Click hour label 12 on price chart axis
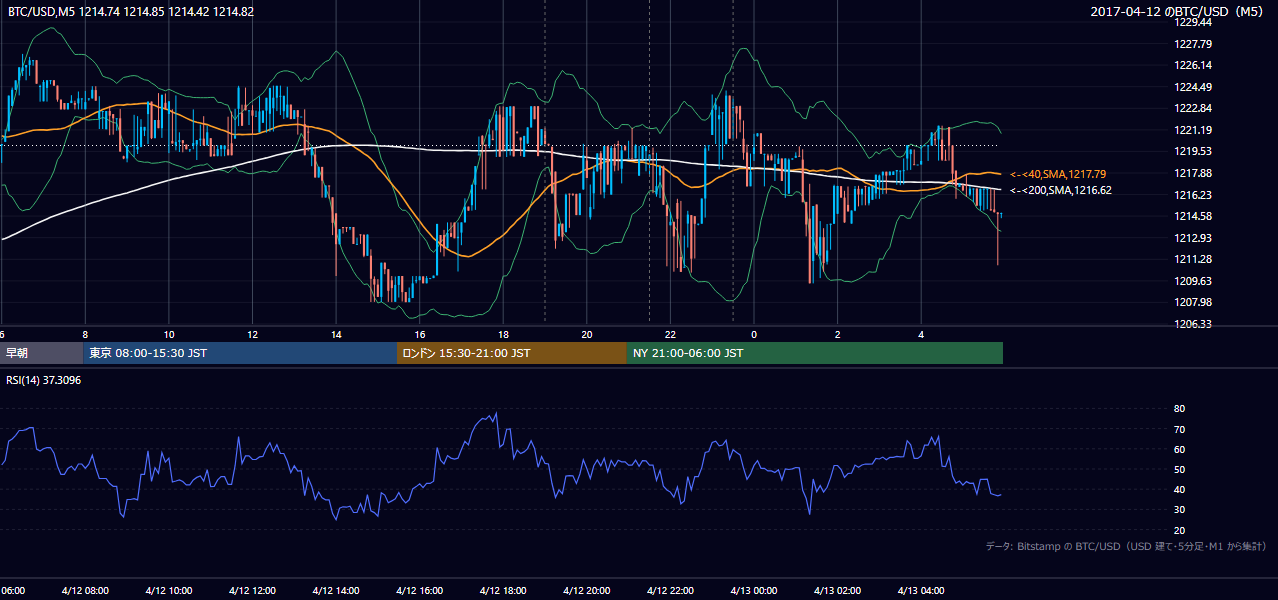 (253, 334)
